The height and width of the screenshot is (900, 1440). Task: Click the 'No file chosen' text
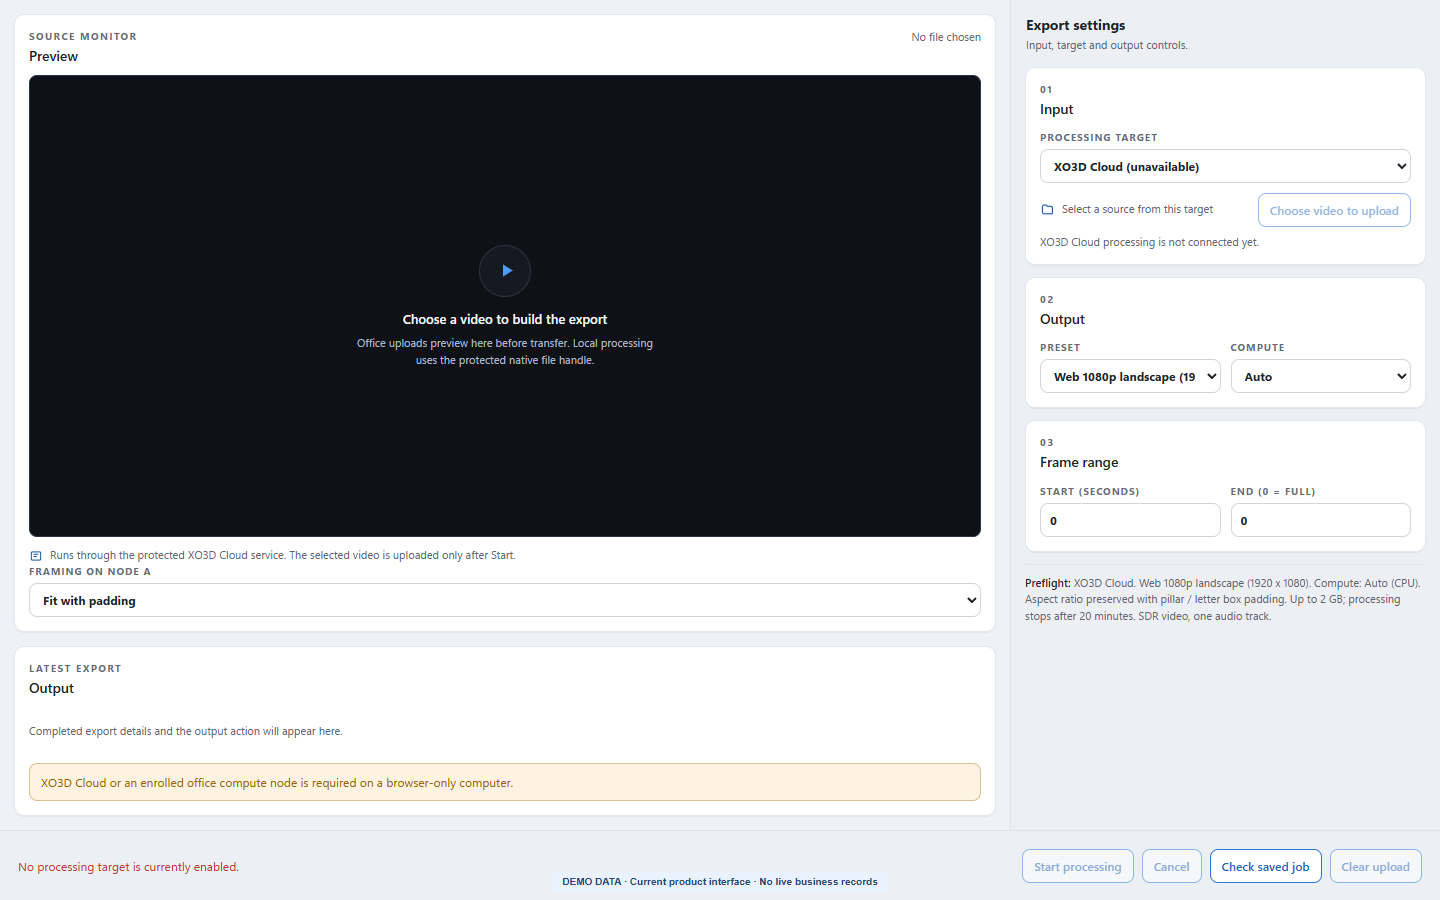click(946, 37)
